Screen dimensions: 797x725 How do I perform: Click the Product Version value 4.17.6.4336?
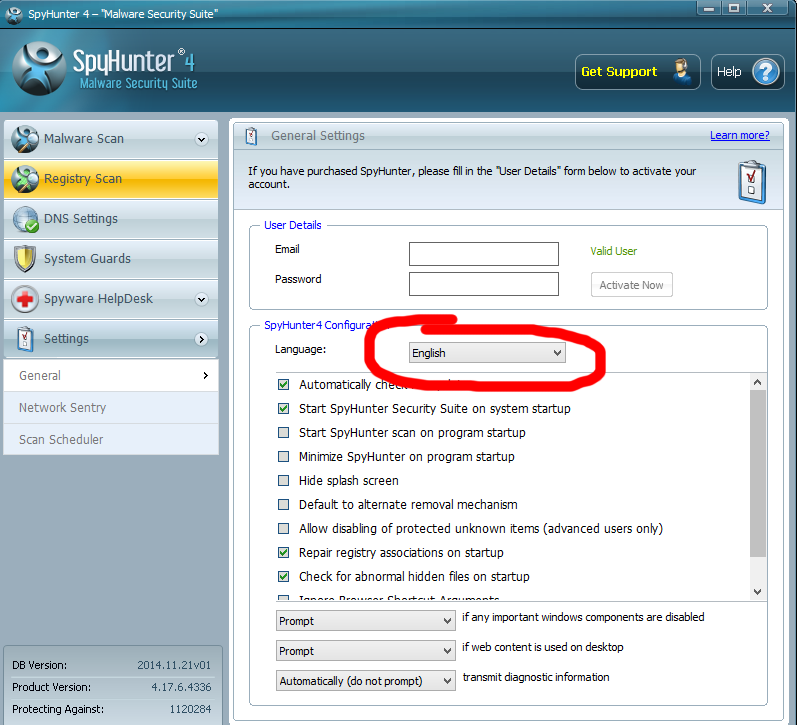[181, 687]
